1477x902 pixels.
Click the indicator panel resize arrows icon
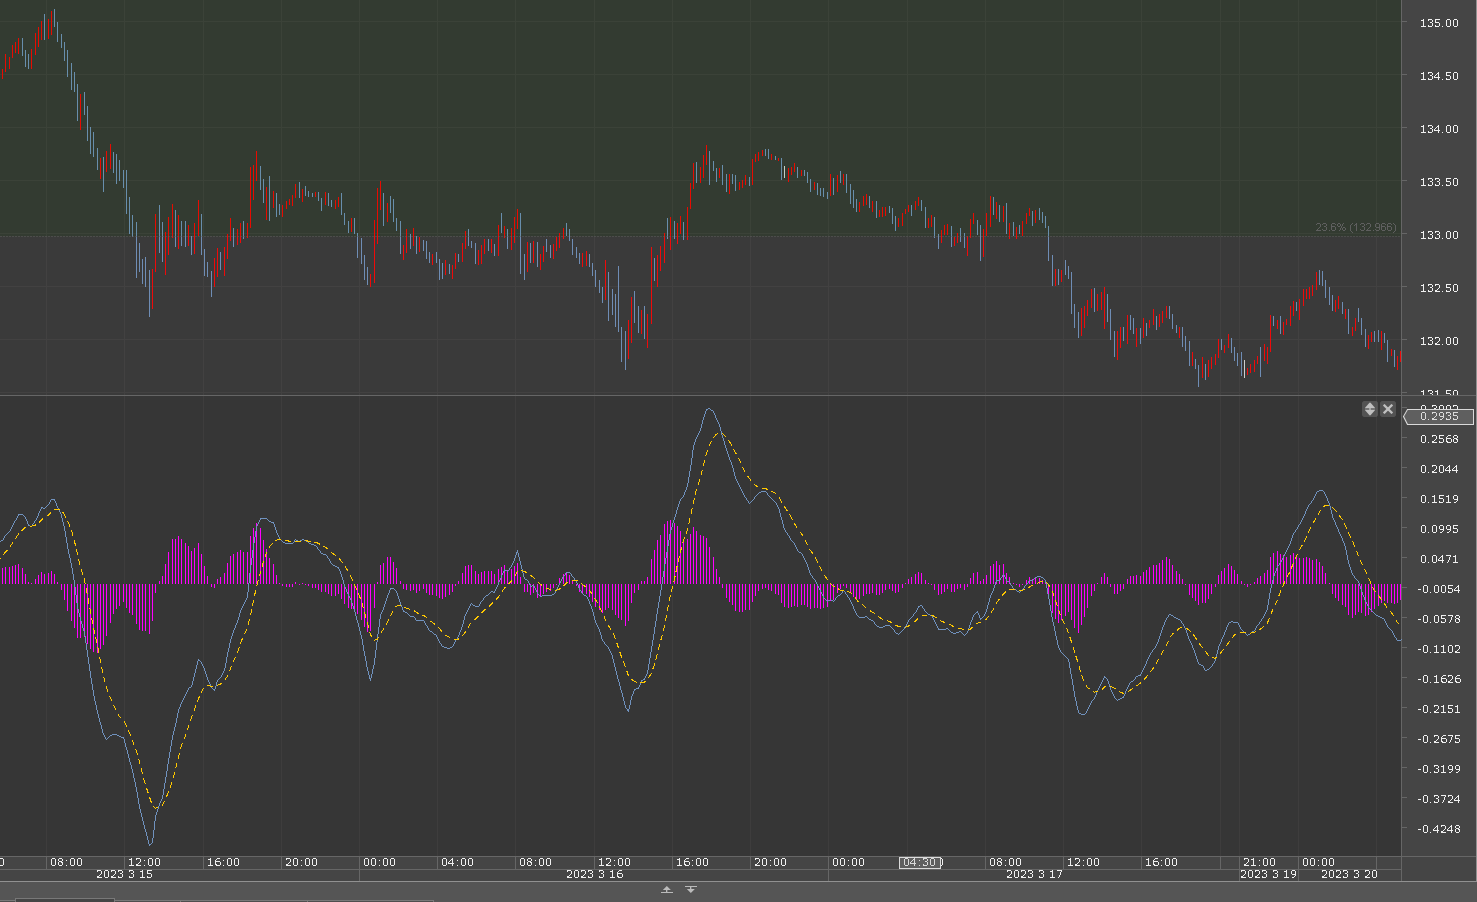point(1370,409)
